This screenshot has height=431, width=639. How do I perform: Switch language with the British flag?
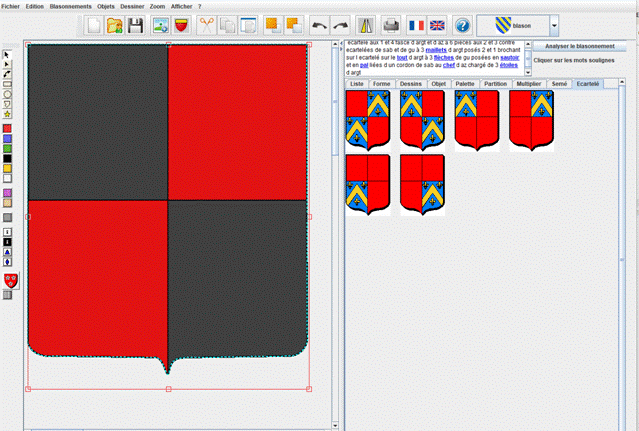pyautogui.click(x=437, y=25)
